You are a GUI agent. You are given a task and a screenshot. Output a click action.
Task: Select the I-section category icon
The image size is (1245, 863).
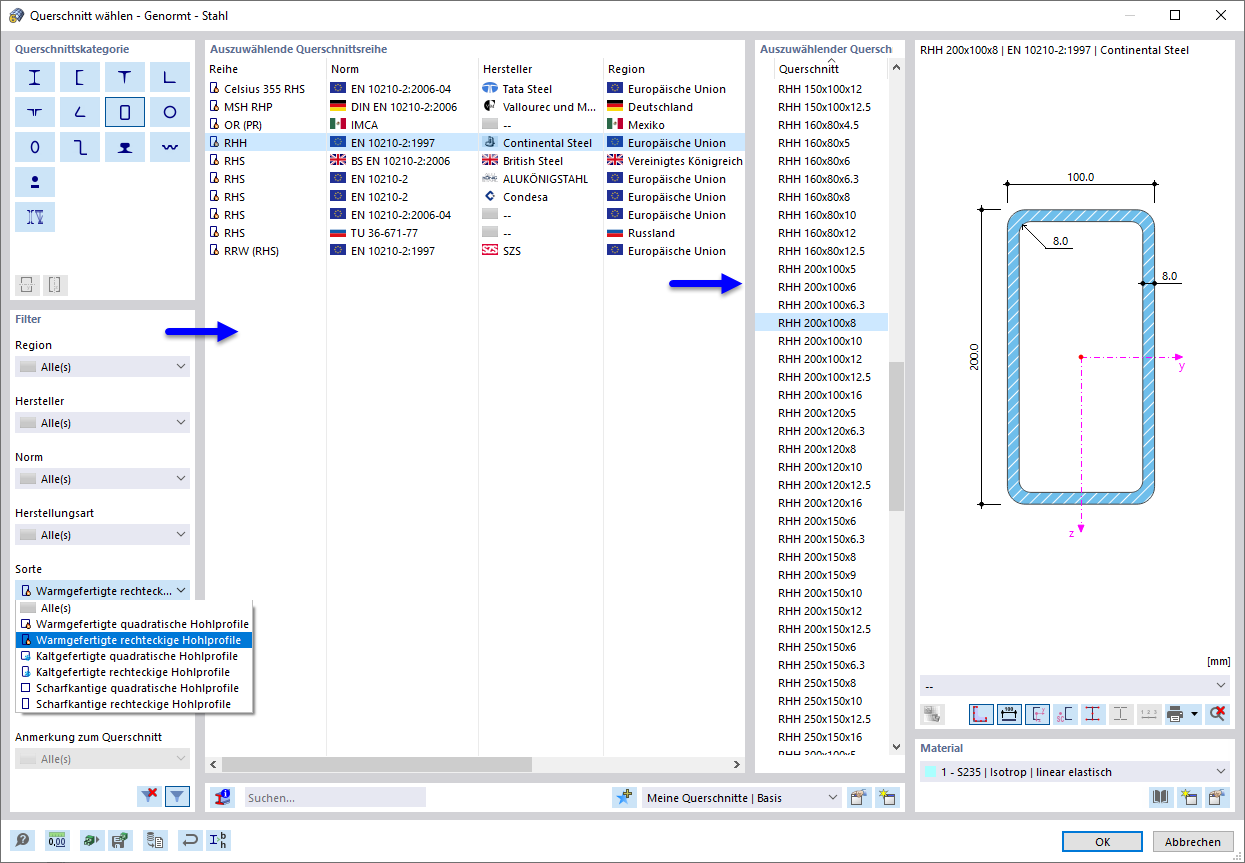click(35, 78)
